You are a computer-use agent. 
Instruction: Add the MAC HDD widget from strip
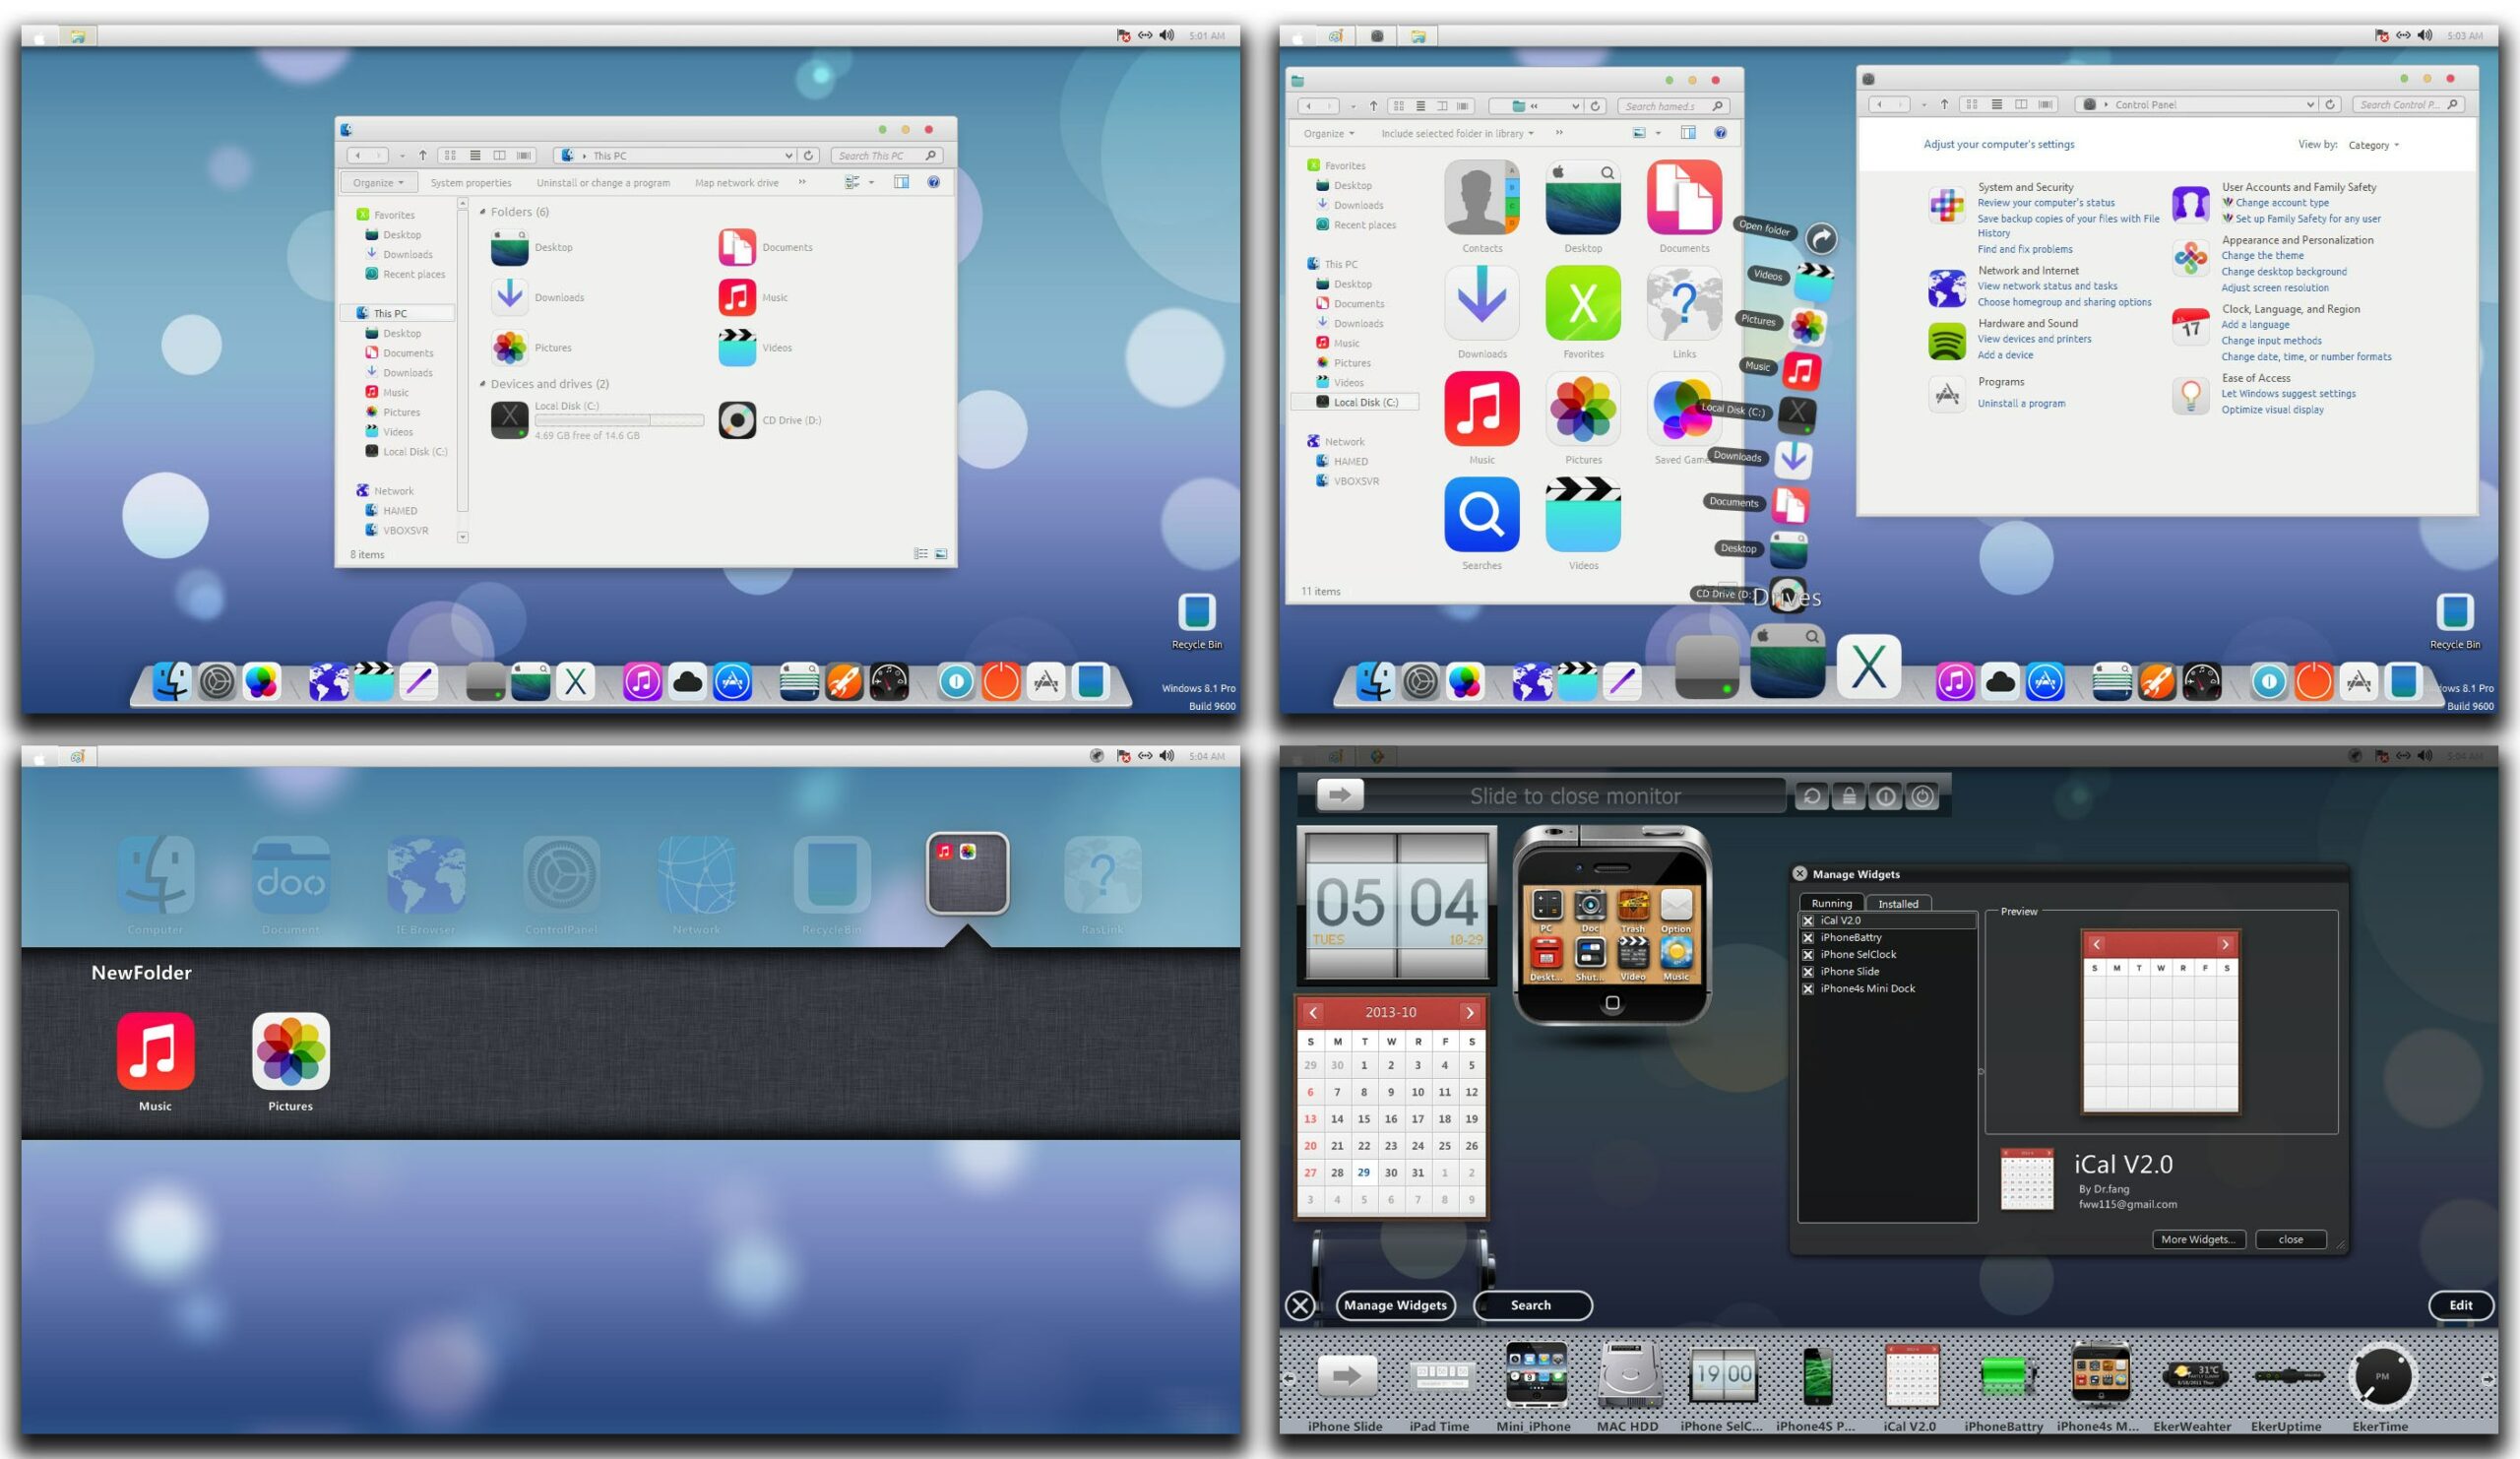[1628, 1376]
